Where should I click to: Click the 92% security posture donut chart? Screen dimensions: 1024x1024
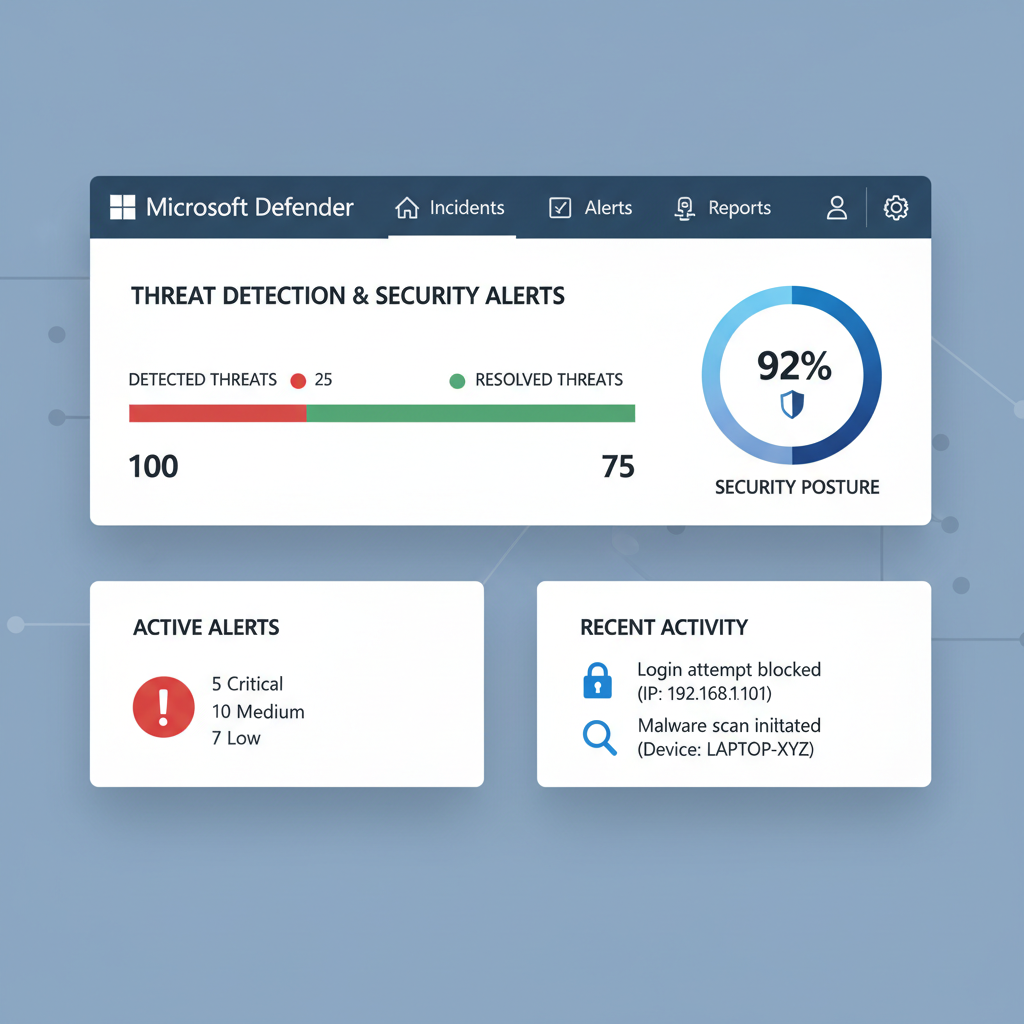[792, 375]
